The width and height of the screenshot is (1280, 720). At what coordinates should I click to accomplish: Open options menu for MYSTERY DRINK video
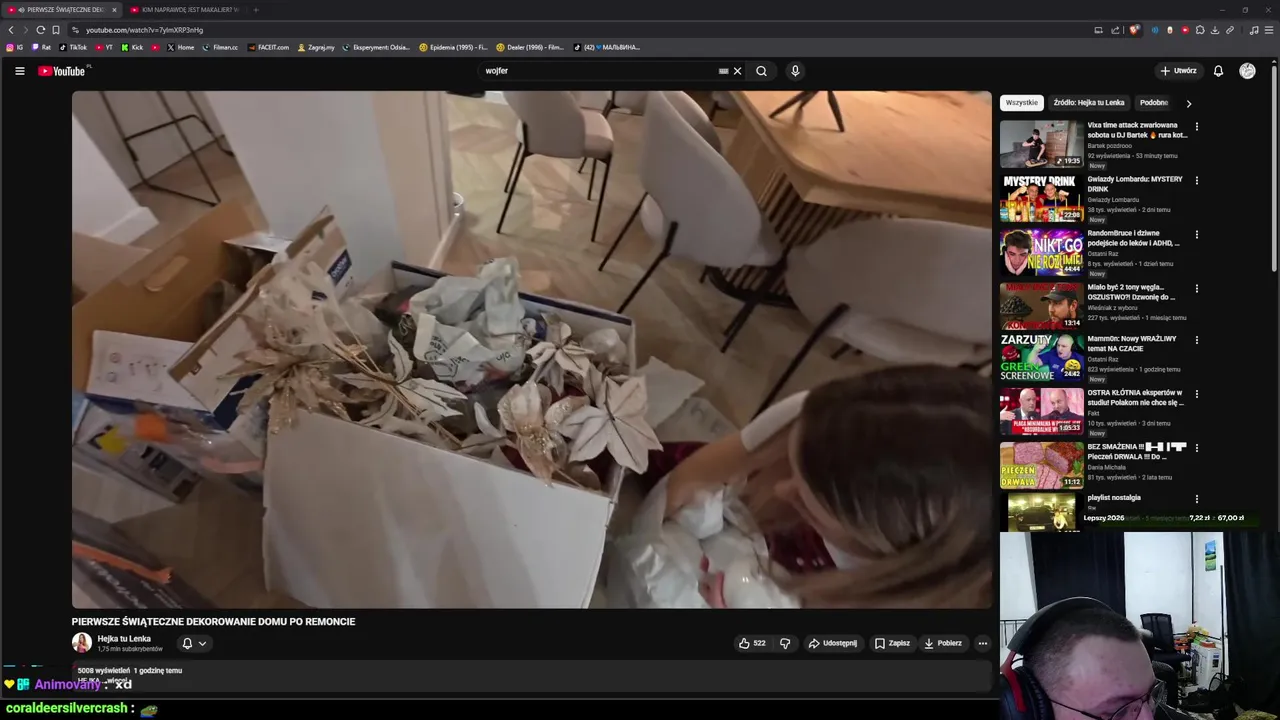pyautogui.click(x=1196, y=181)
